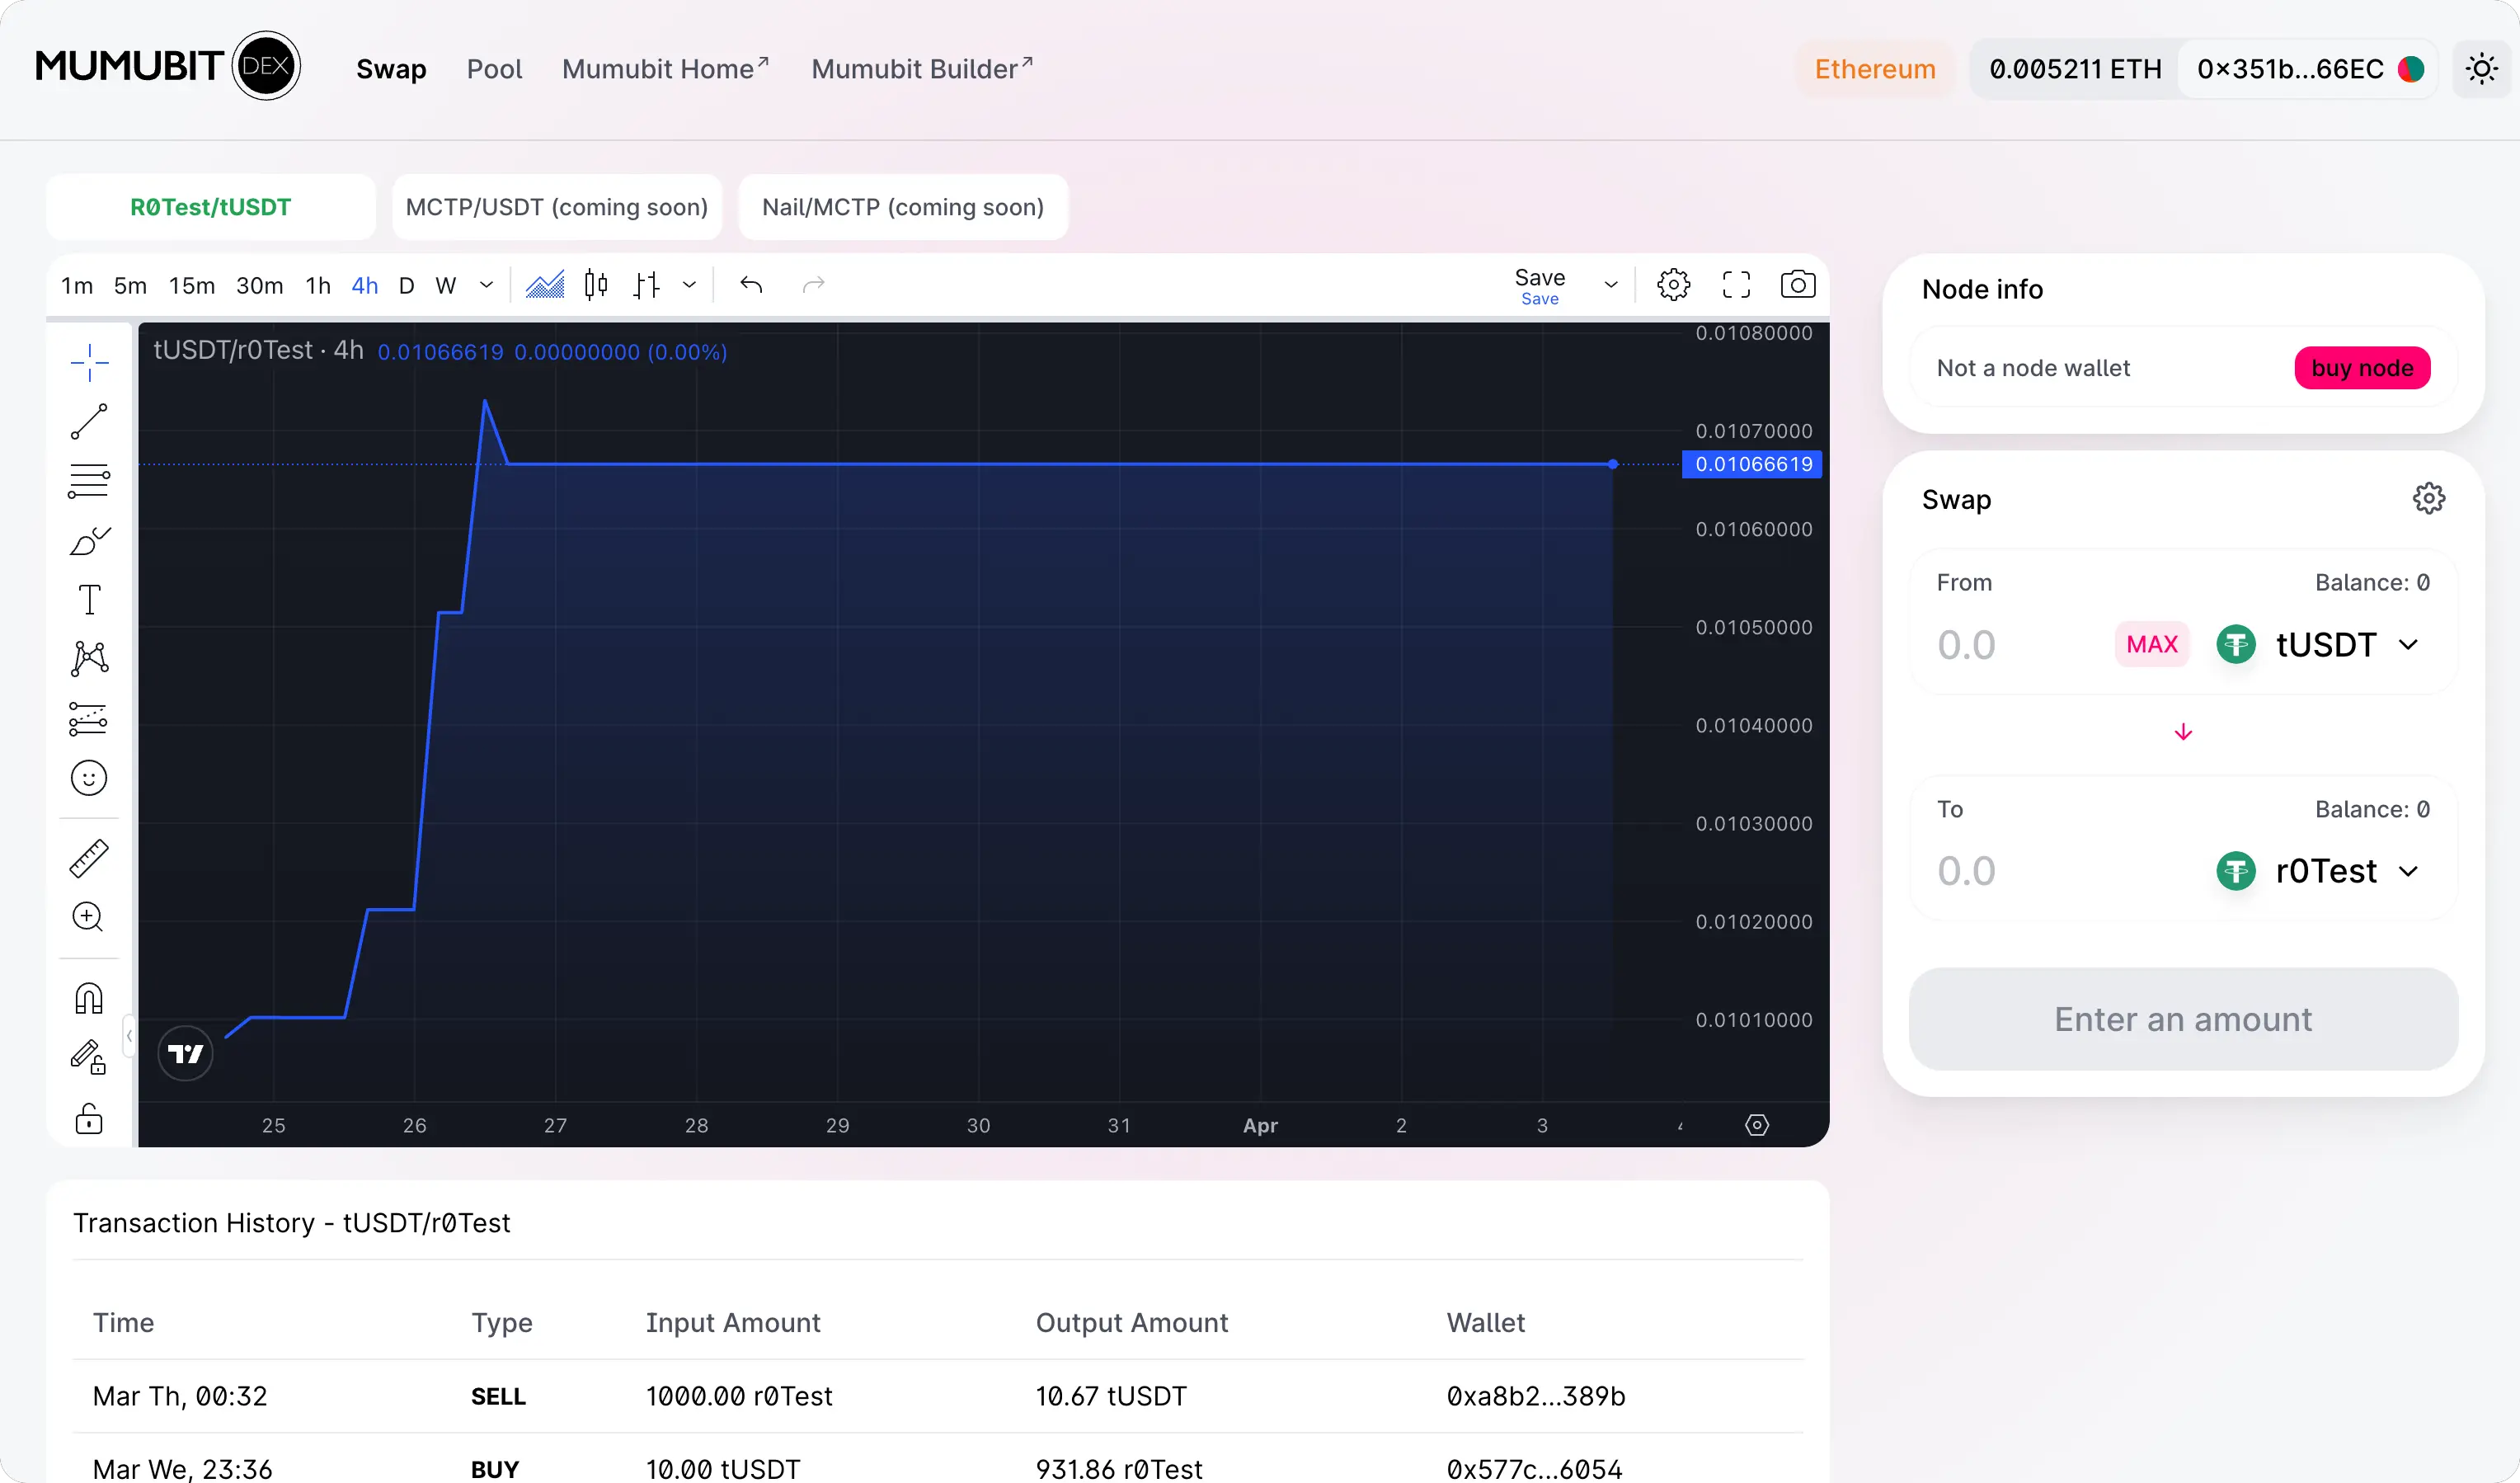Undo the last chart action

click(751, 285)
